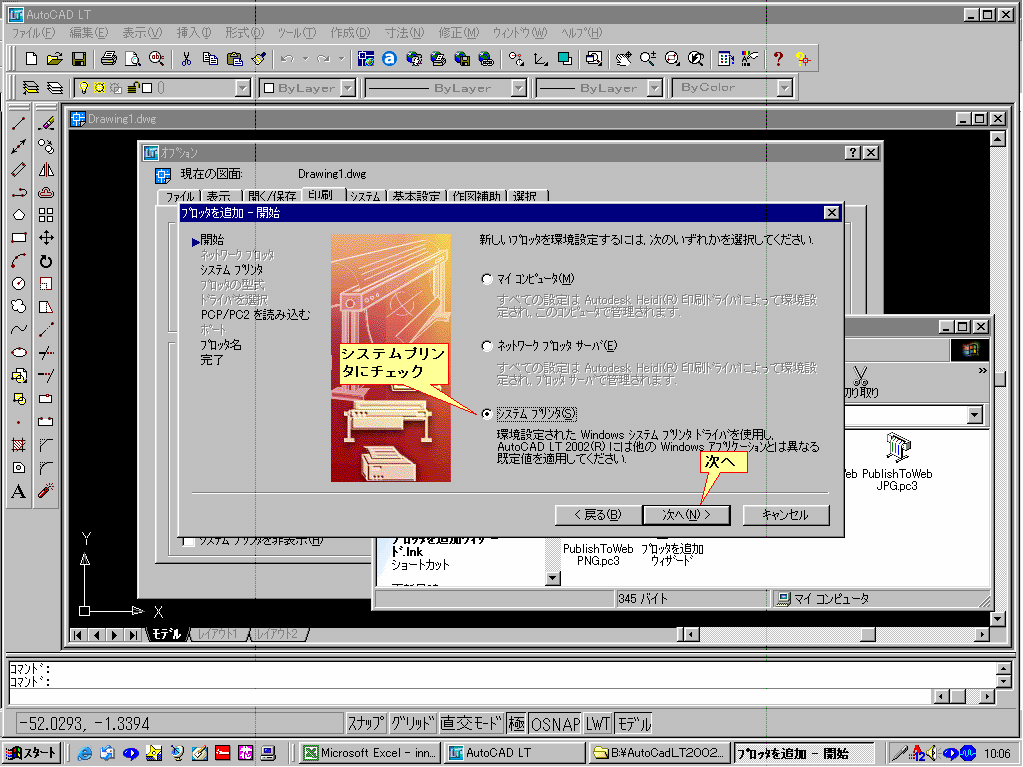Click the New drawing icon in toolbar
This screenshot has width=1023, height=767.
pyautogui.click(x=31, y=59)
